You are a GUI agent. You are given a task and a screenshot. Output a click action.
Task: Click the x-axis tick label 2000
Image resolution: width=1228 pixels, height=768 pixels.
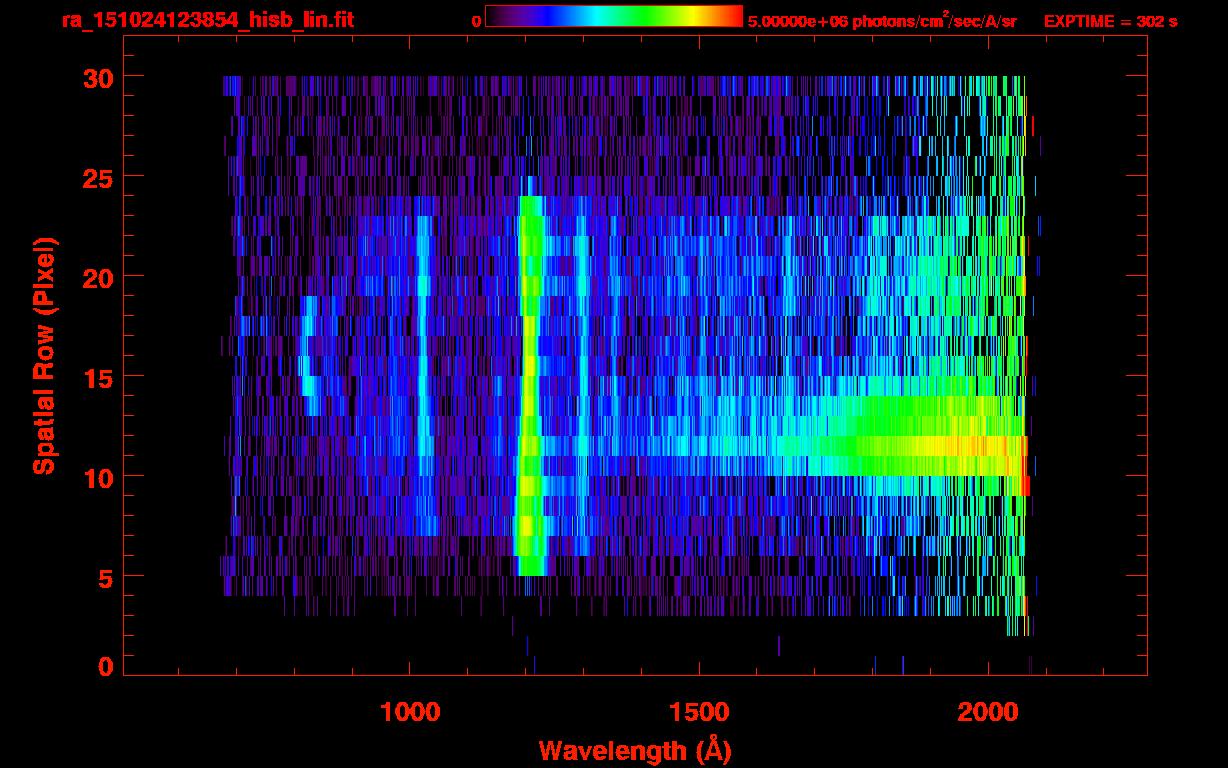pyautogui.click(x=989, y=712)
